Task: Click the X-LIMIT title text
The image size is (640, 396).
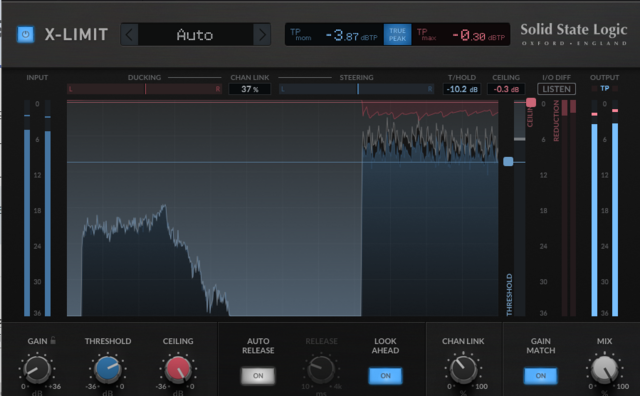Action: coord(76,35)
